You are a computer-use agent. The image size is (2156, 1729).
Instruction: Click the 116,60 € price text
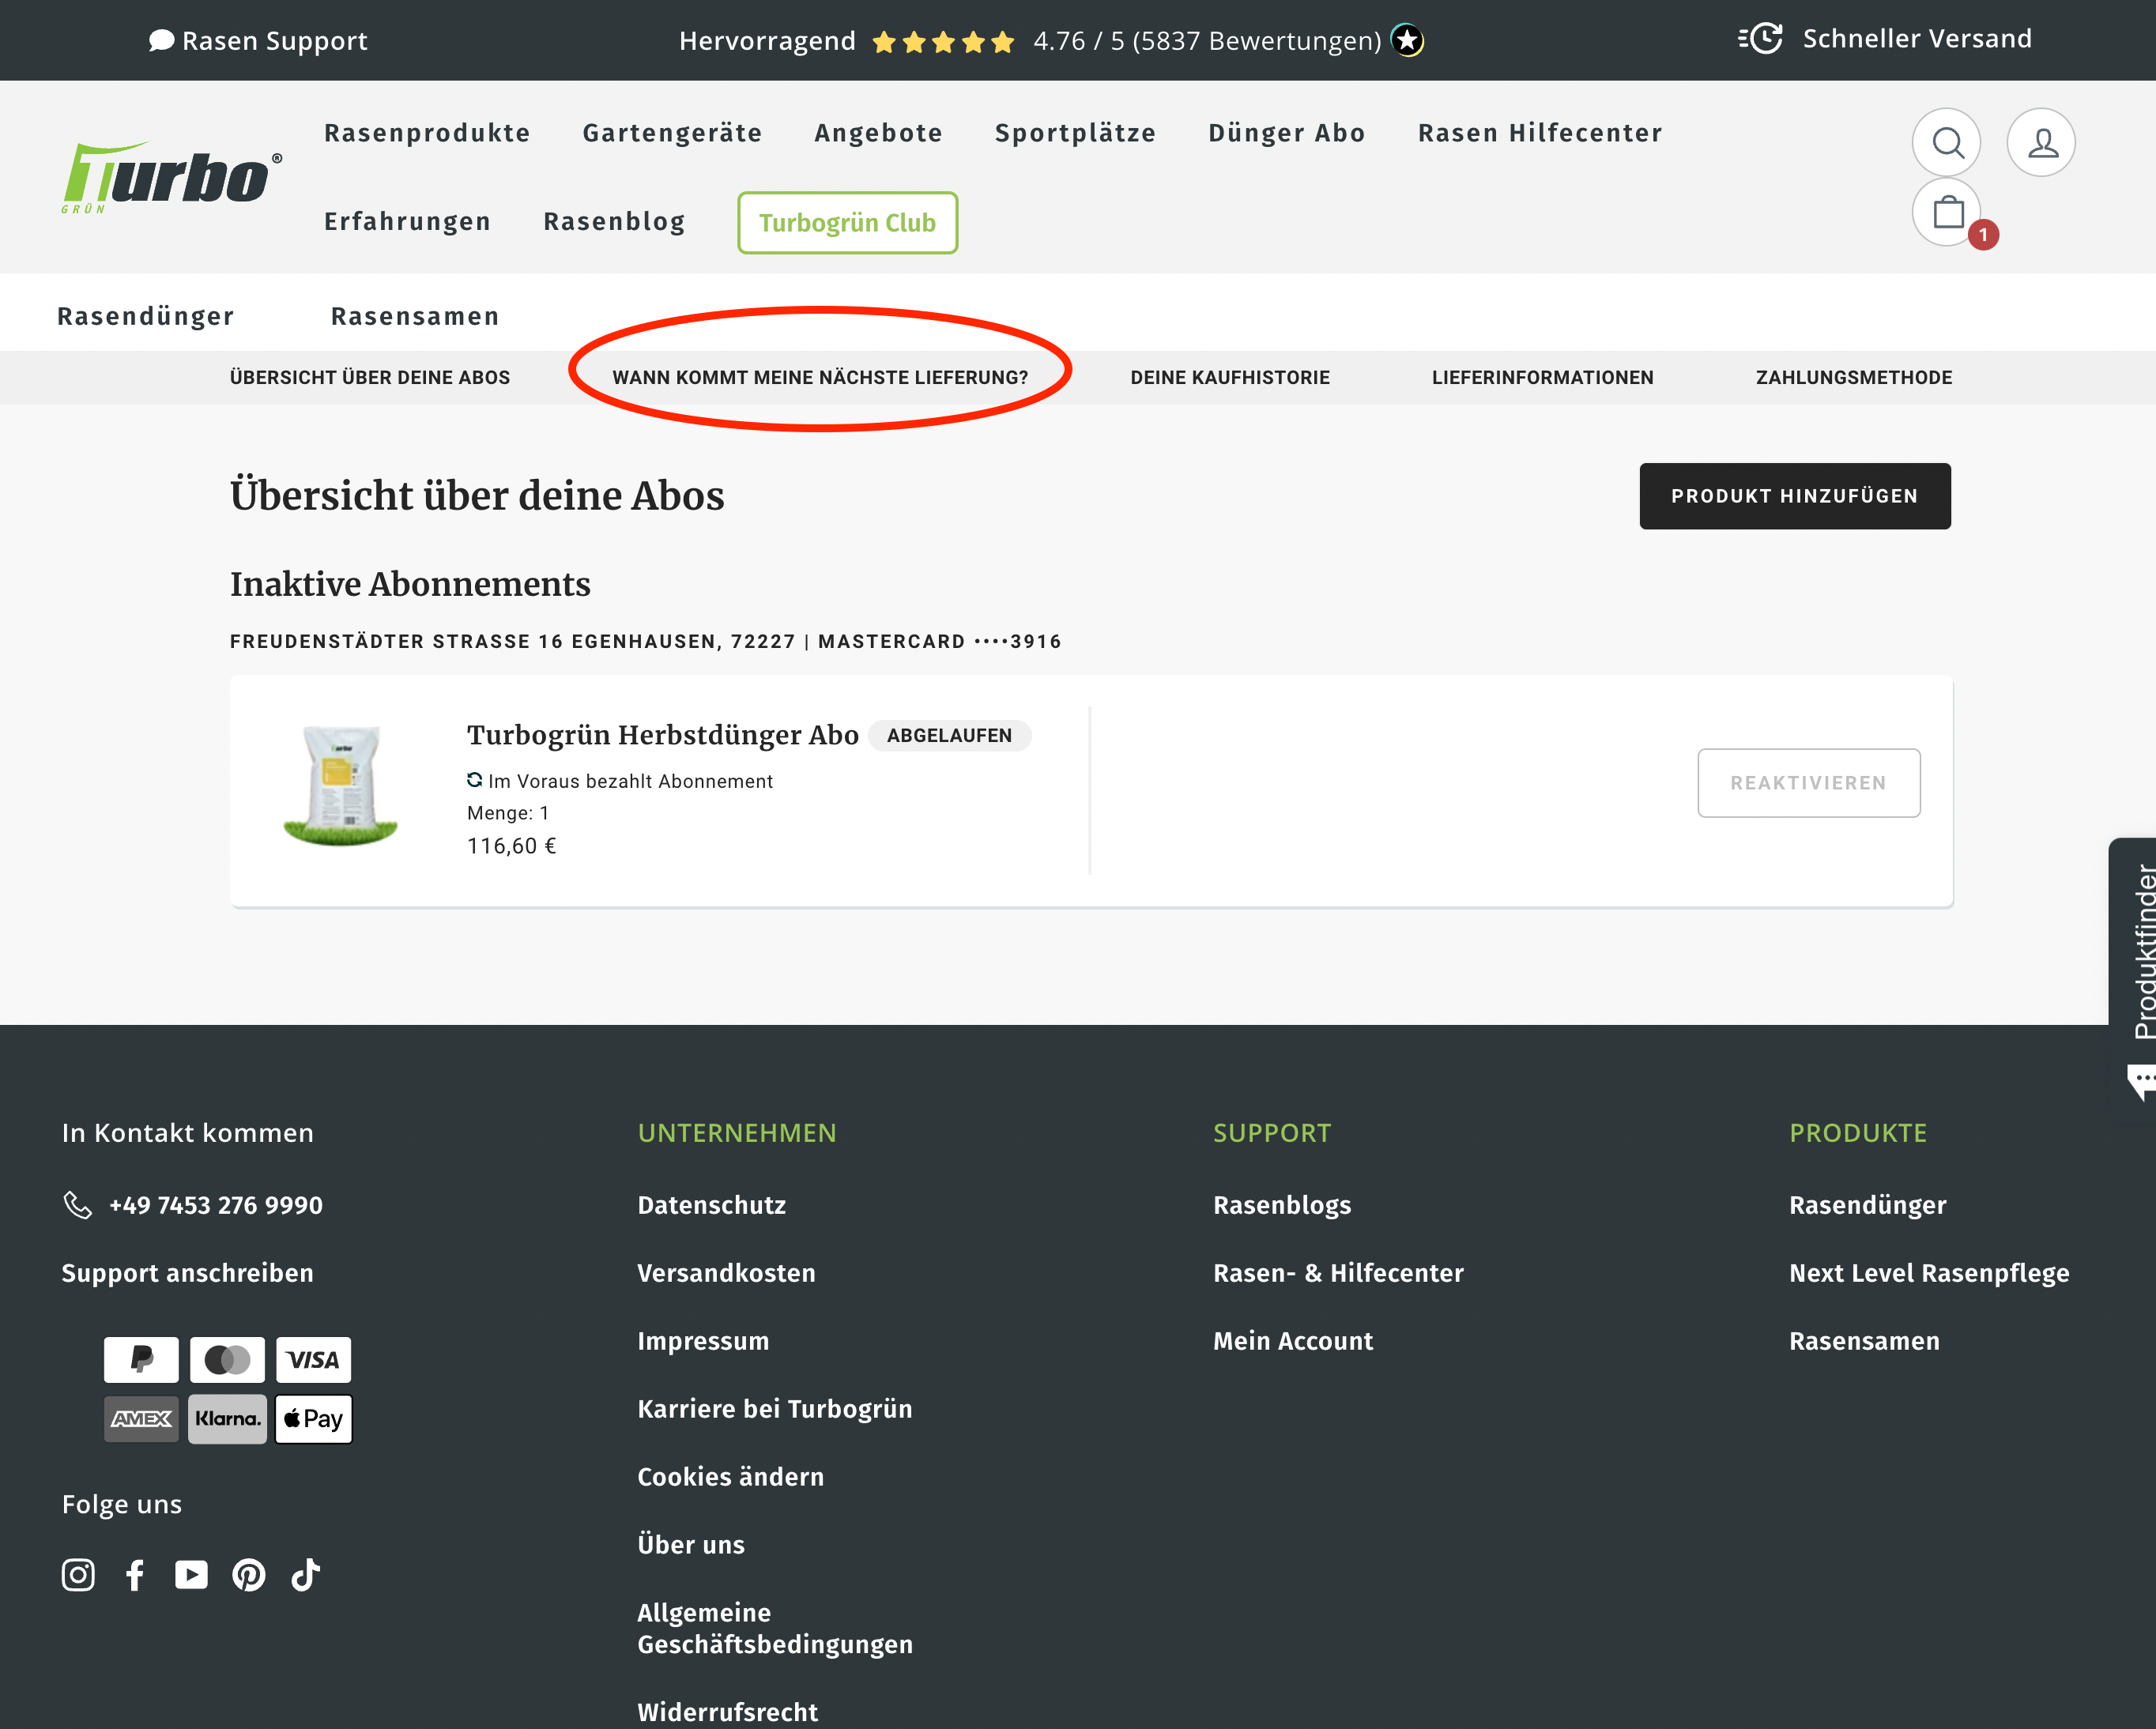pyautogui.click(x=511, y=846)
